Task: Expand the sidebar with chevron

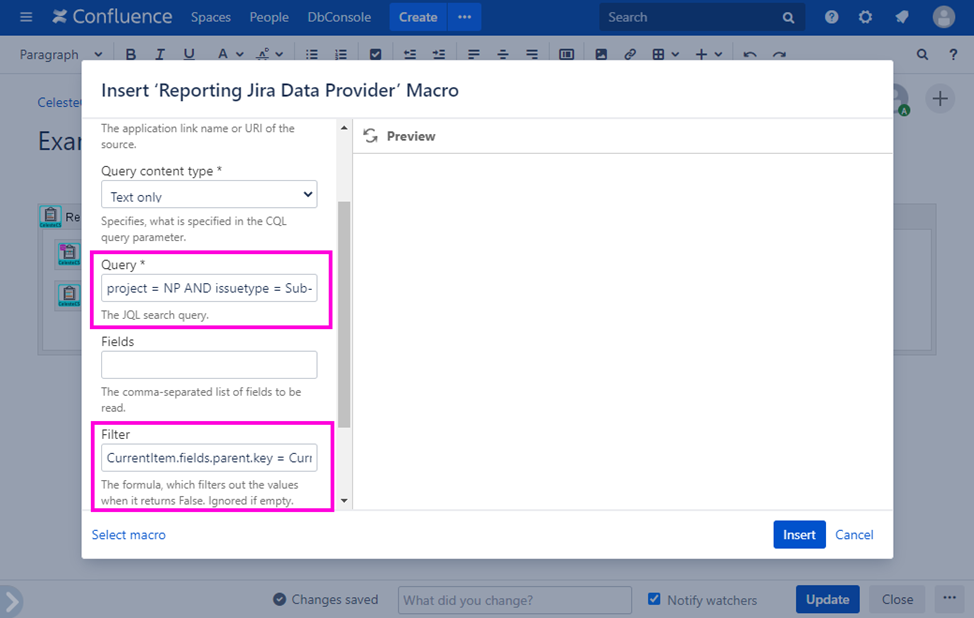Action: pyautogui.click(x=11, y=601)
